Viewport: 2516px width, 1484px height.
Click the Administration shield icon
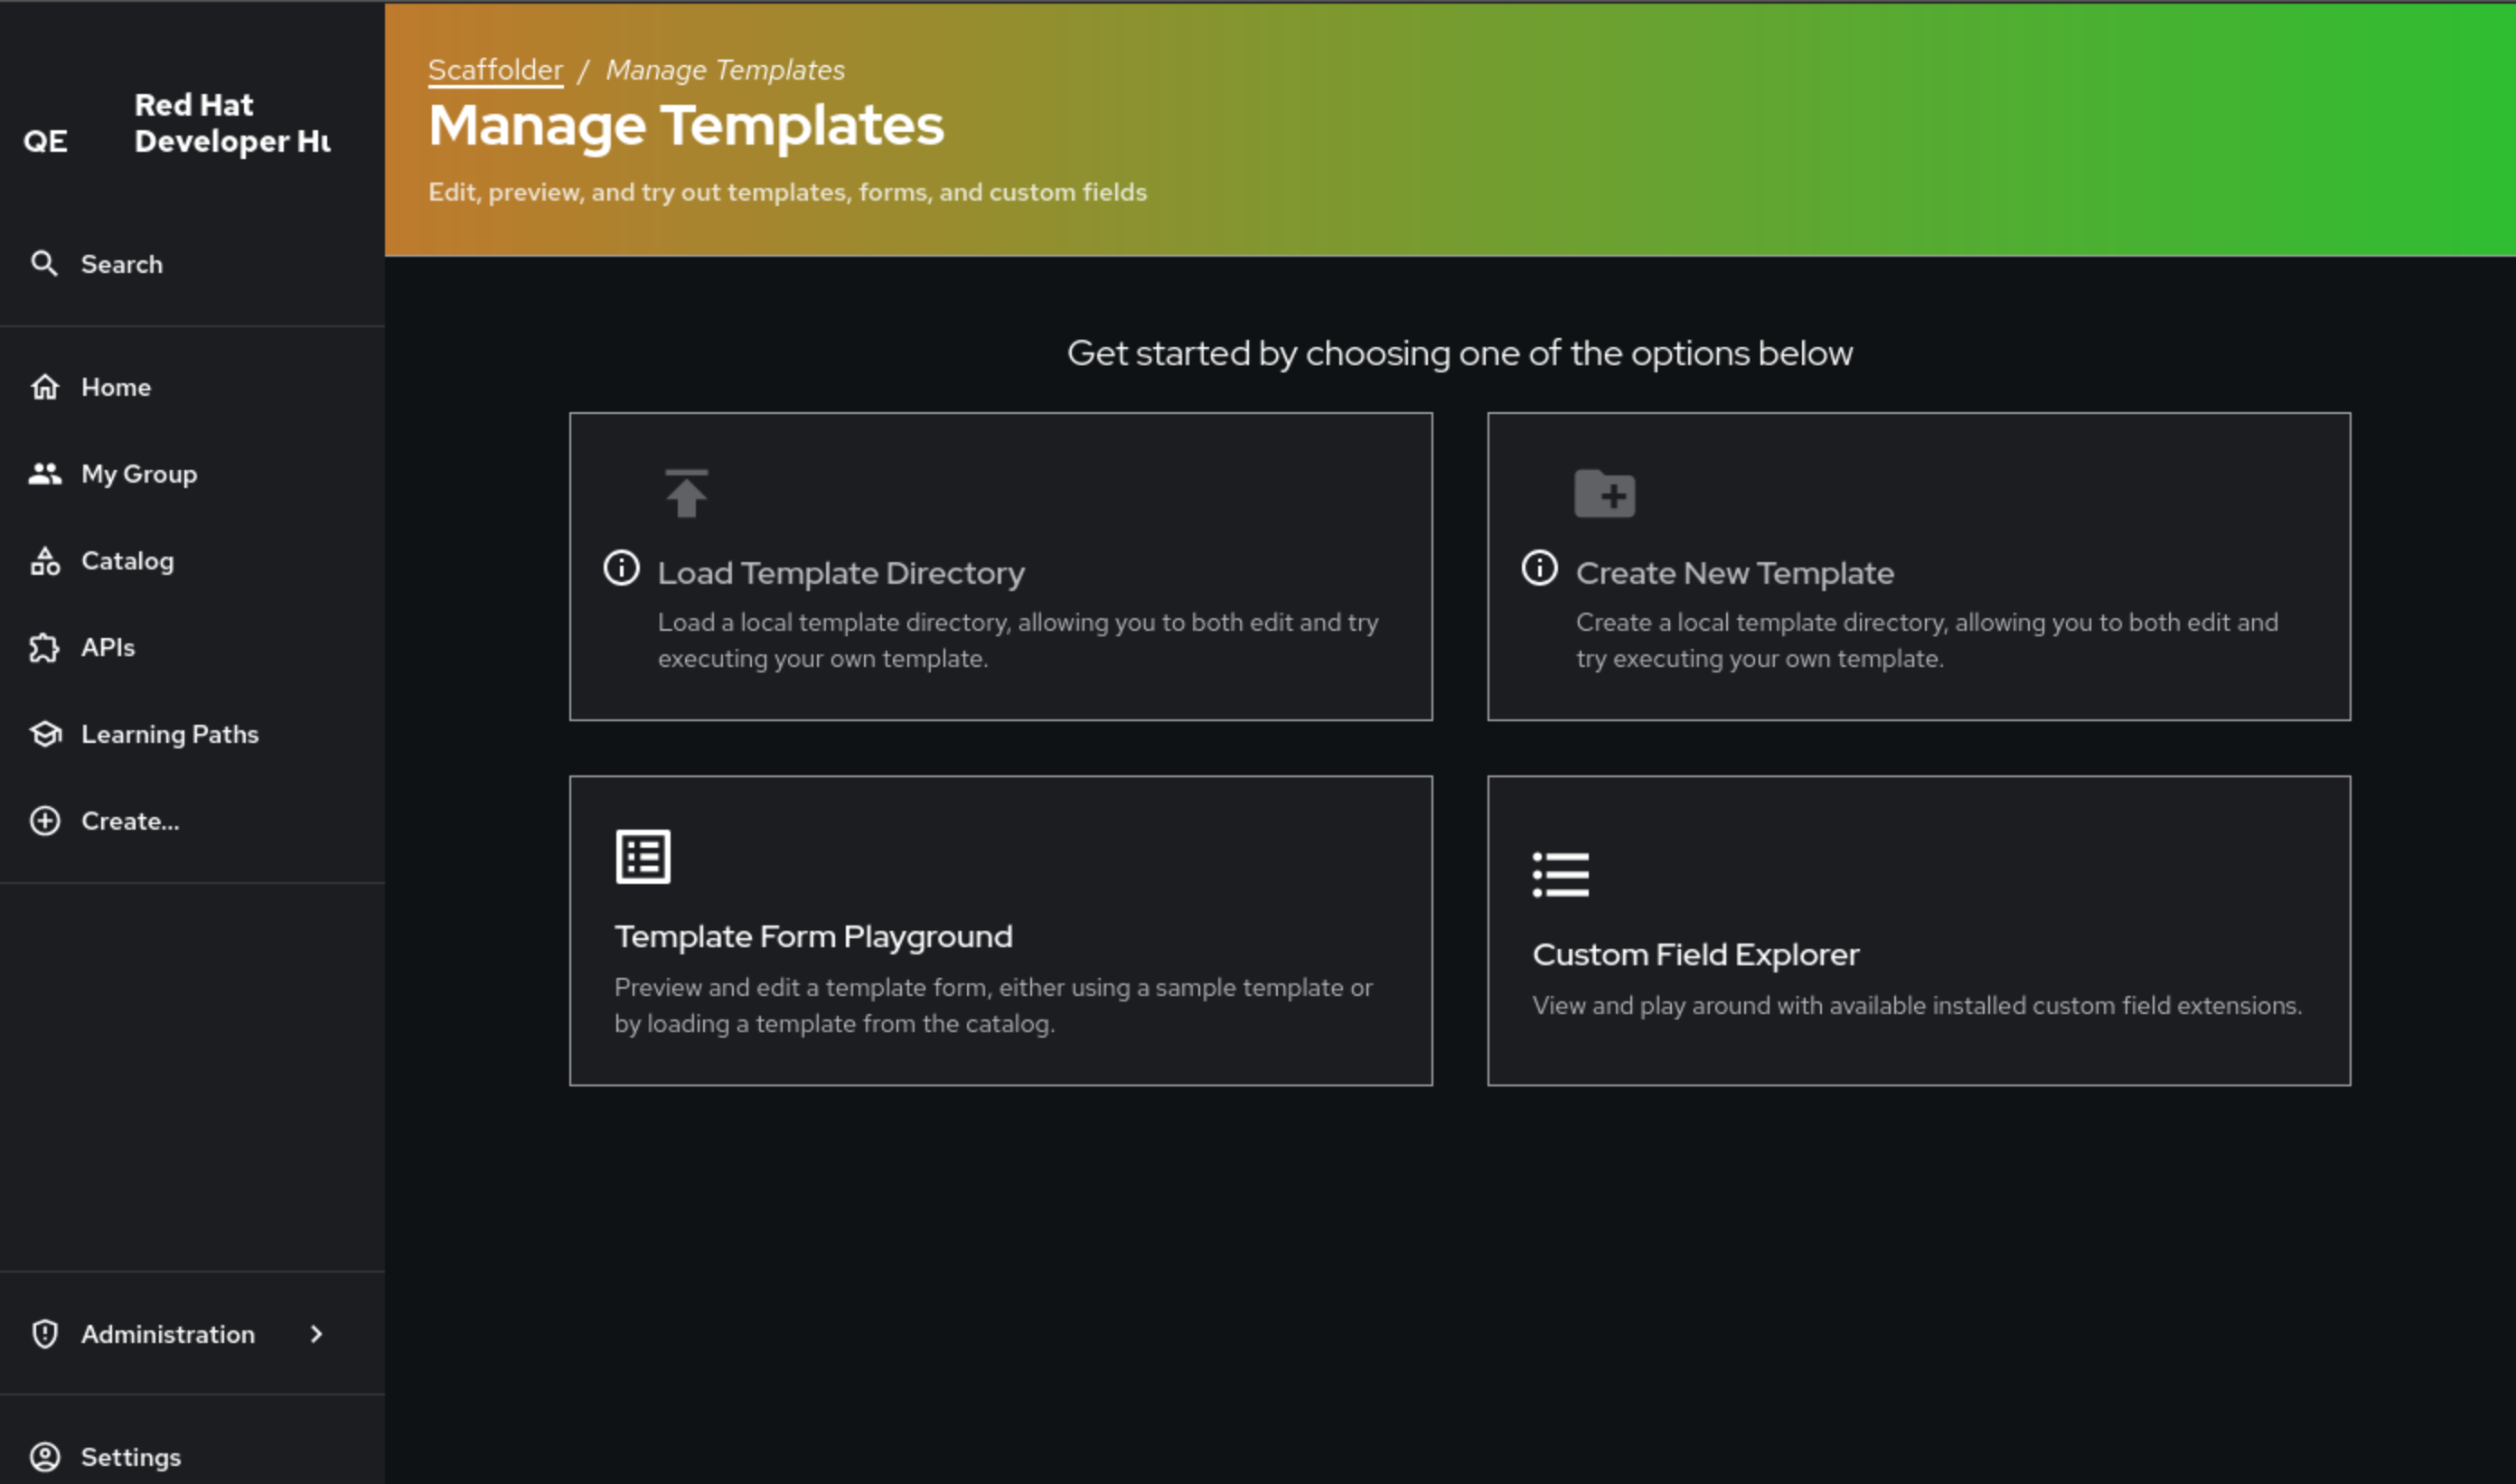click(45, 1334)
